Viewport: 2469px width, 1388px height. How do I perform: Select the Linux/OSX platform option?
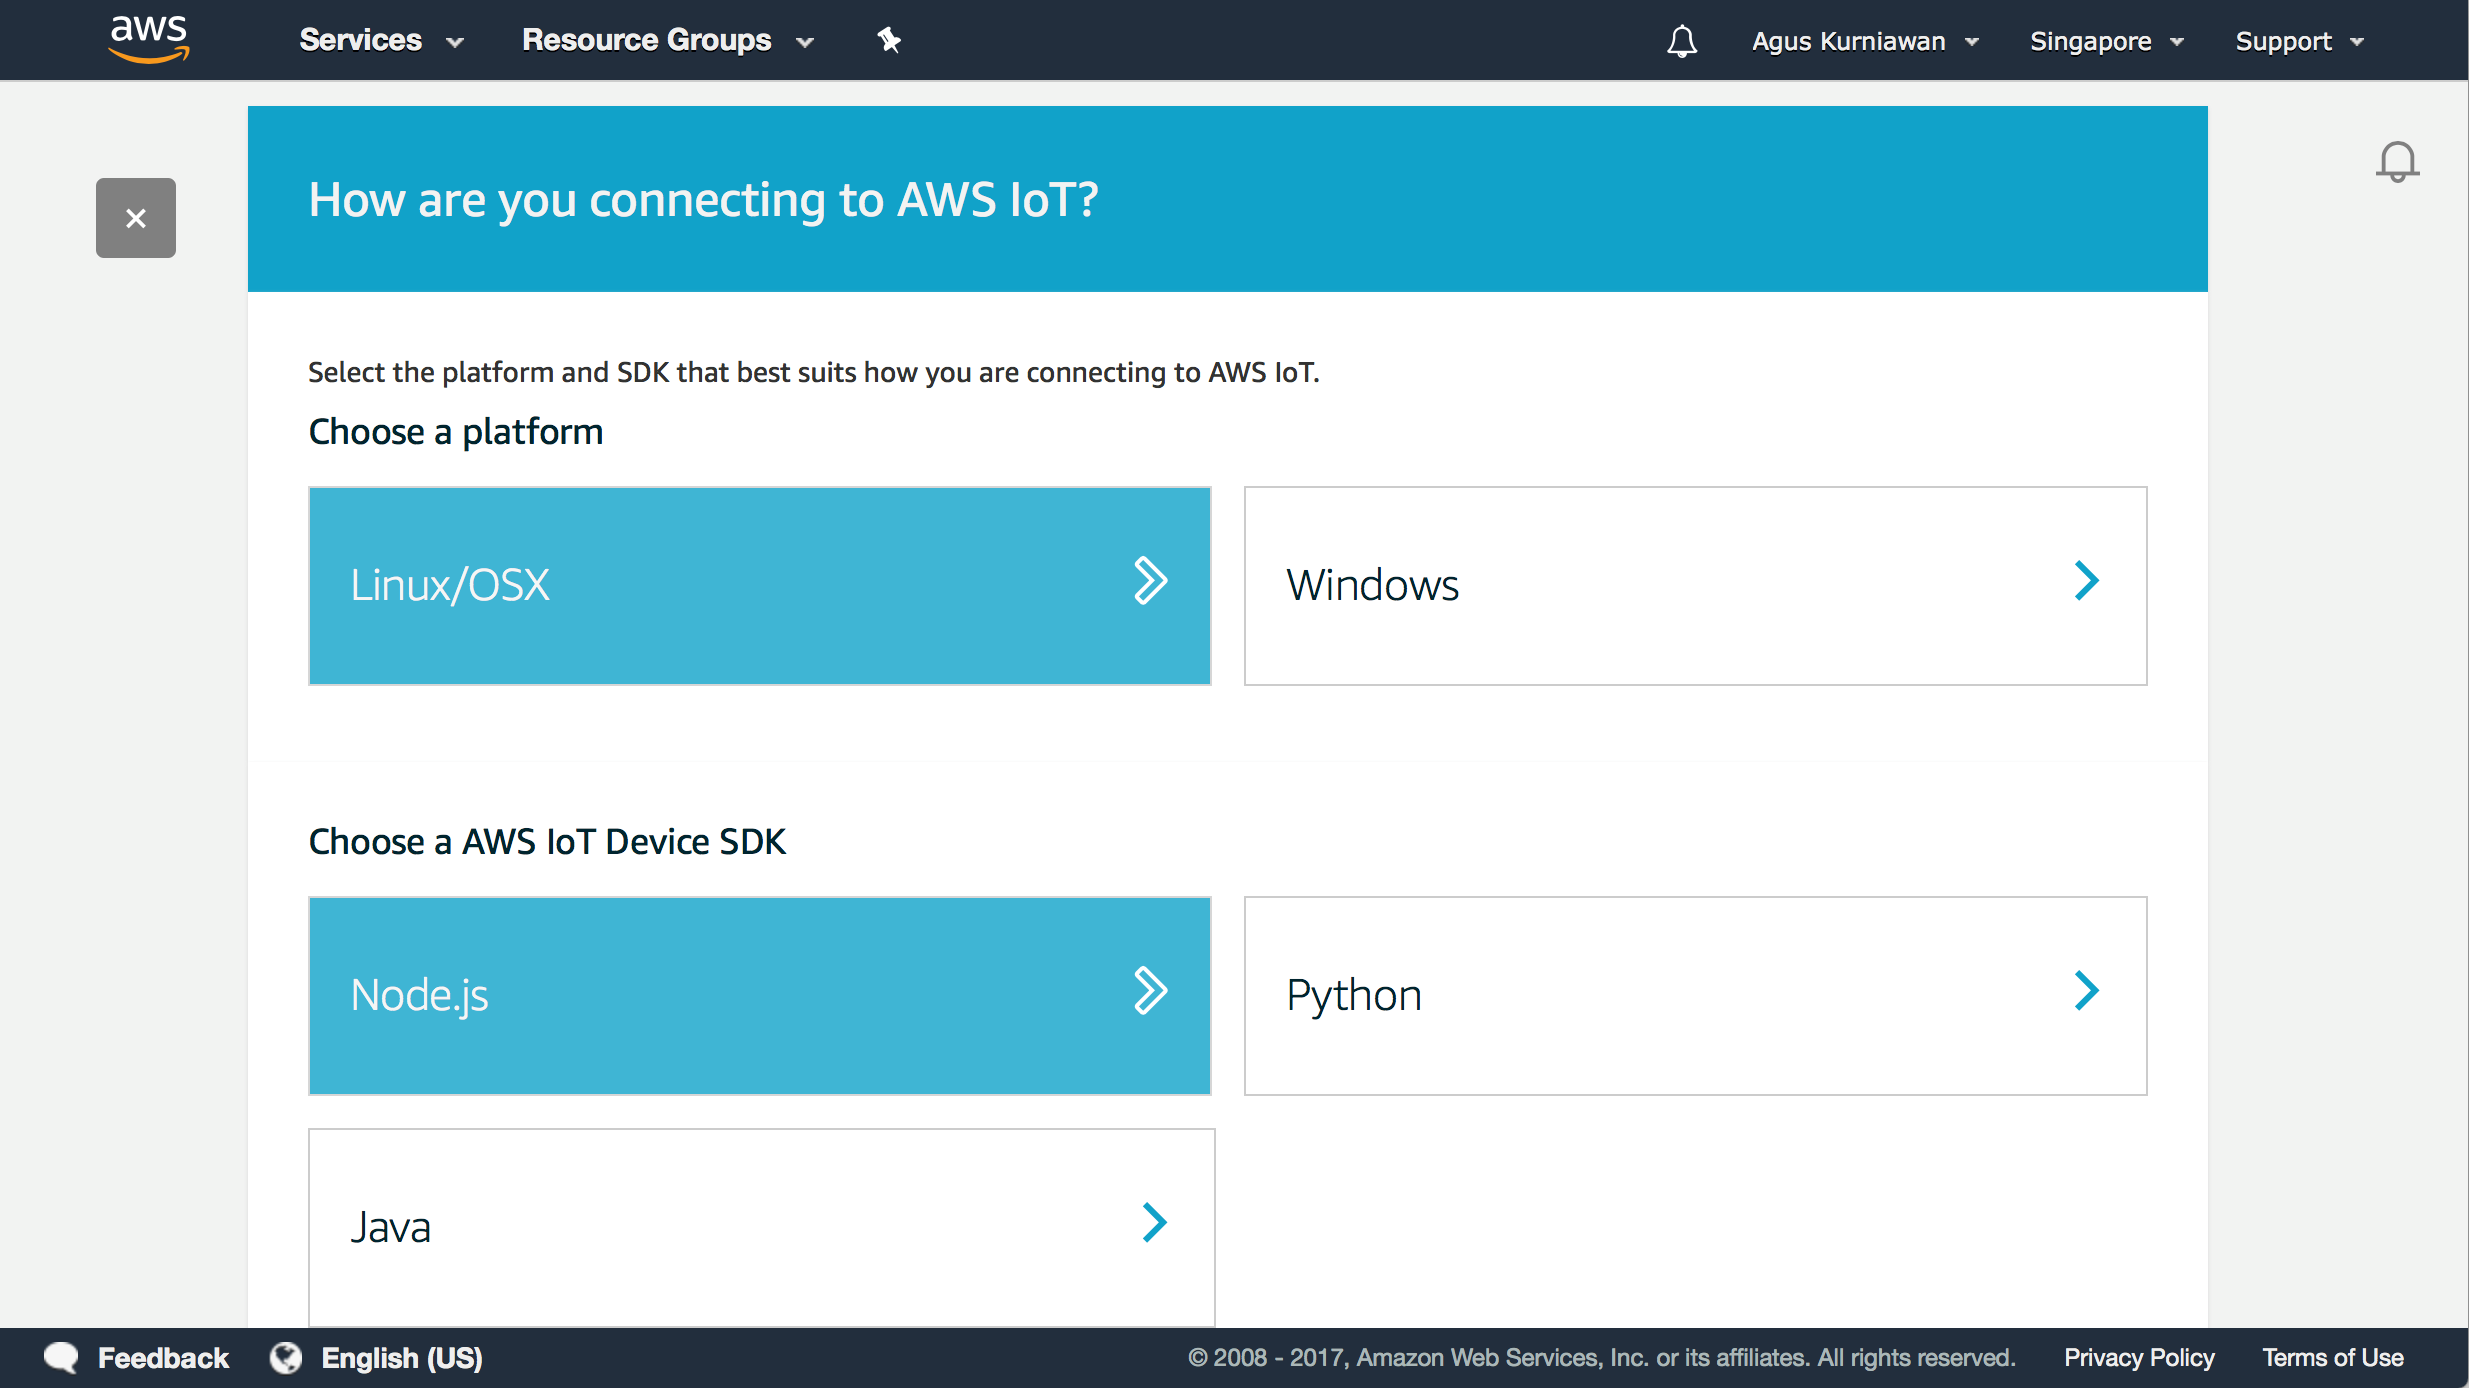tap(760, 586)
